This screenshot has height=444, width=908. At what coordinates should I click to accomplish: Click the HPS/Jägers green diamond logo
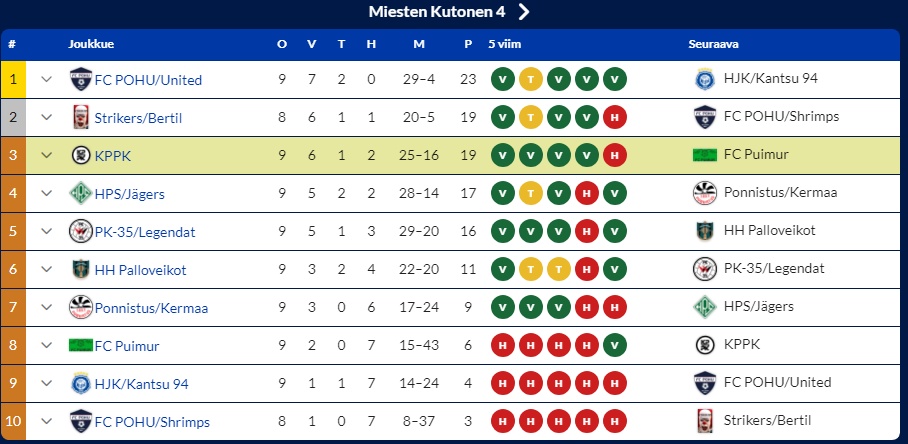point(80,193)
